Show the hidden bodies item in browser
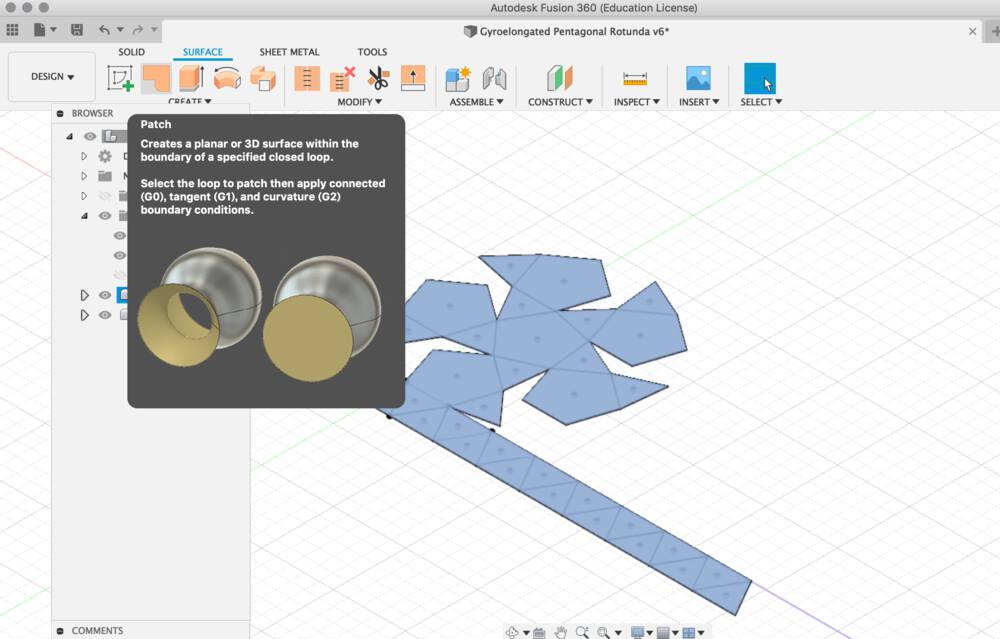The height and width of the screenshot is (639, 1000). tap(104, 195)
